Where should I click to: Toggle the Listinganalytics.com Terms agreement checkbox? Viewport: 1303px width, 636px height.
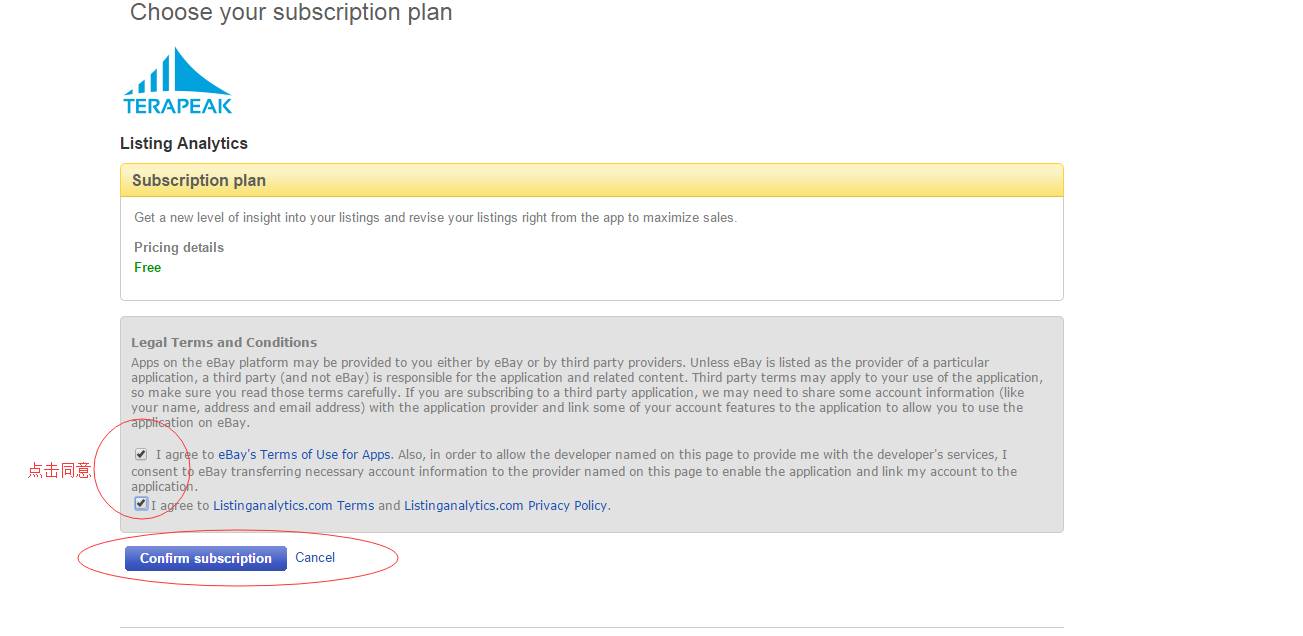pos(141,504)
